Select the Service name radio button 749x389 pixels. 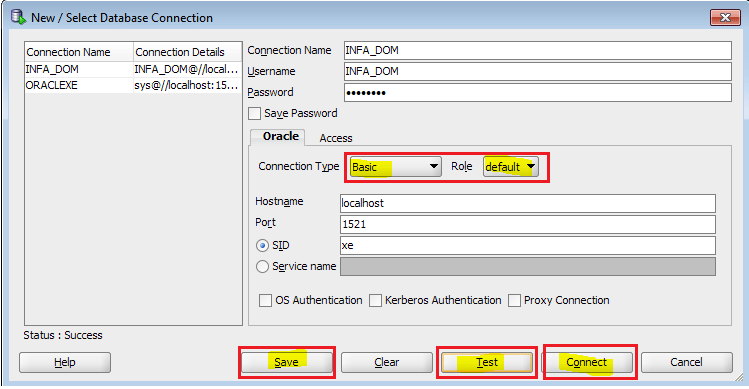pyautogui.click(x=262, y=266)
